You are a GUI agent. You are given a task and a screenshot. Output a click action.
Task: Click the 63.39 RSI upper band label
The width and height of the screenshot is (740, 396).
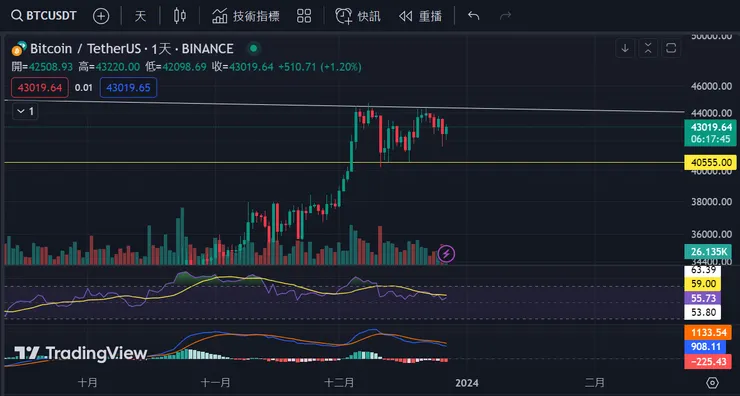[703, 270]
